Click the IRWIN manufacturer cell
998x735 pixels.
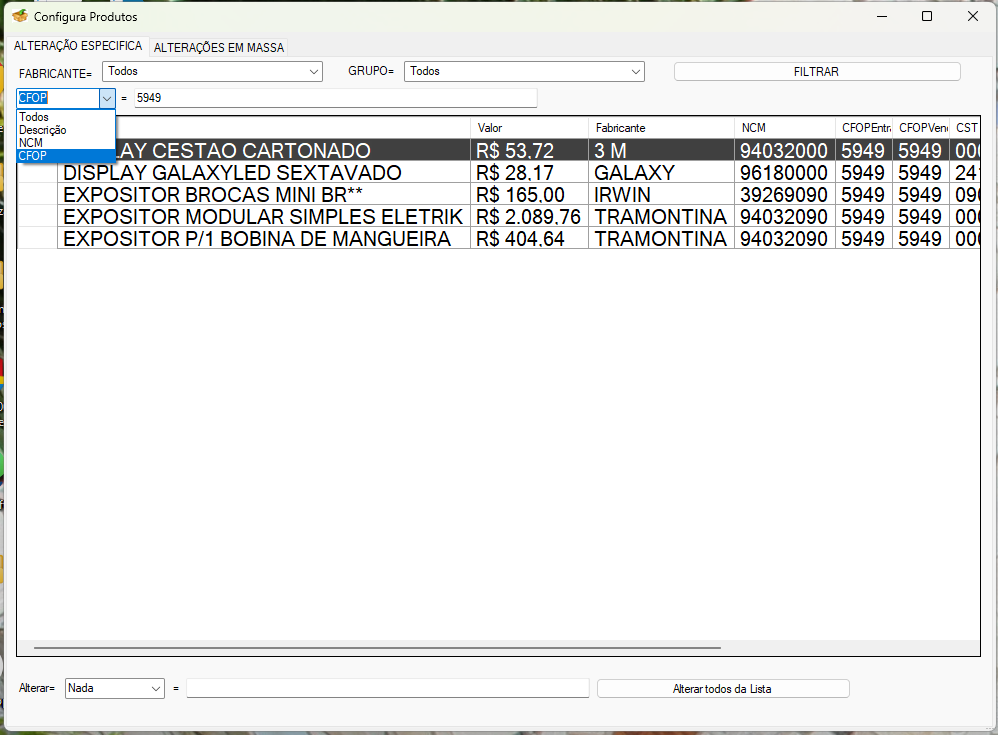(x=661, y=195)
